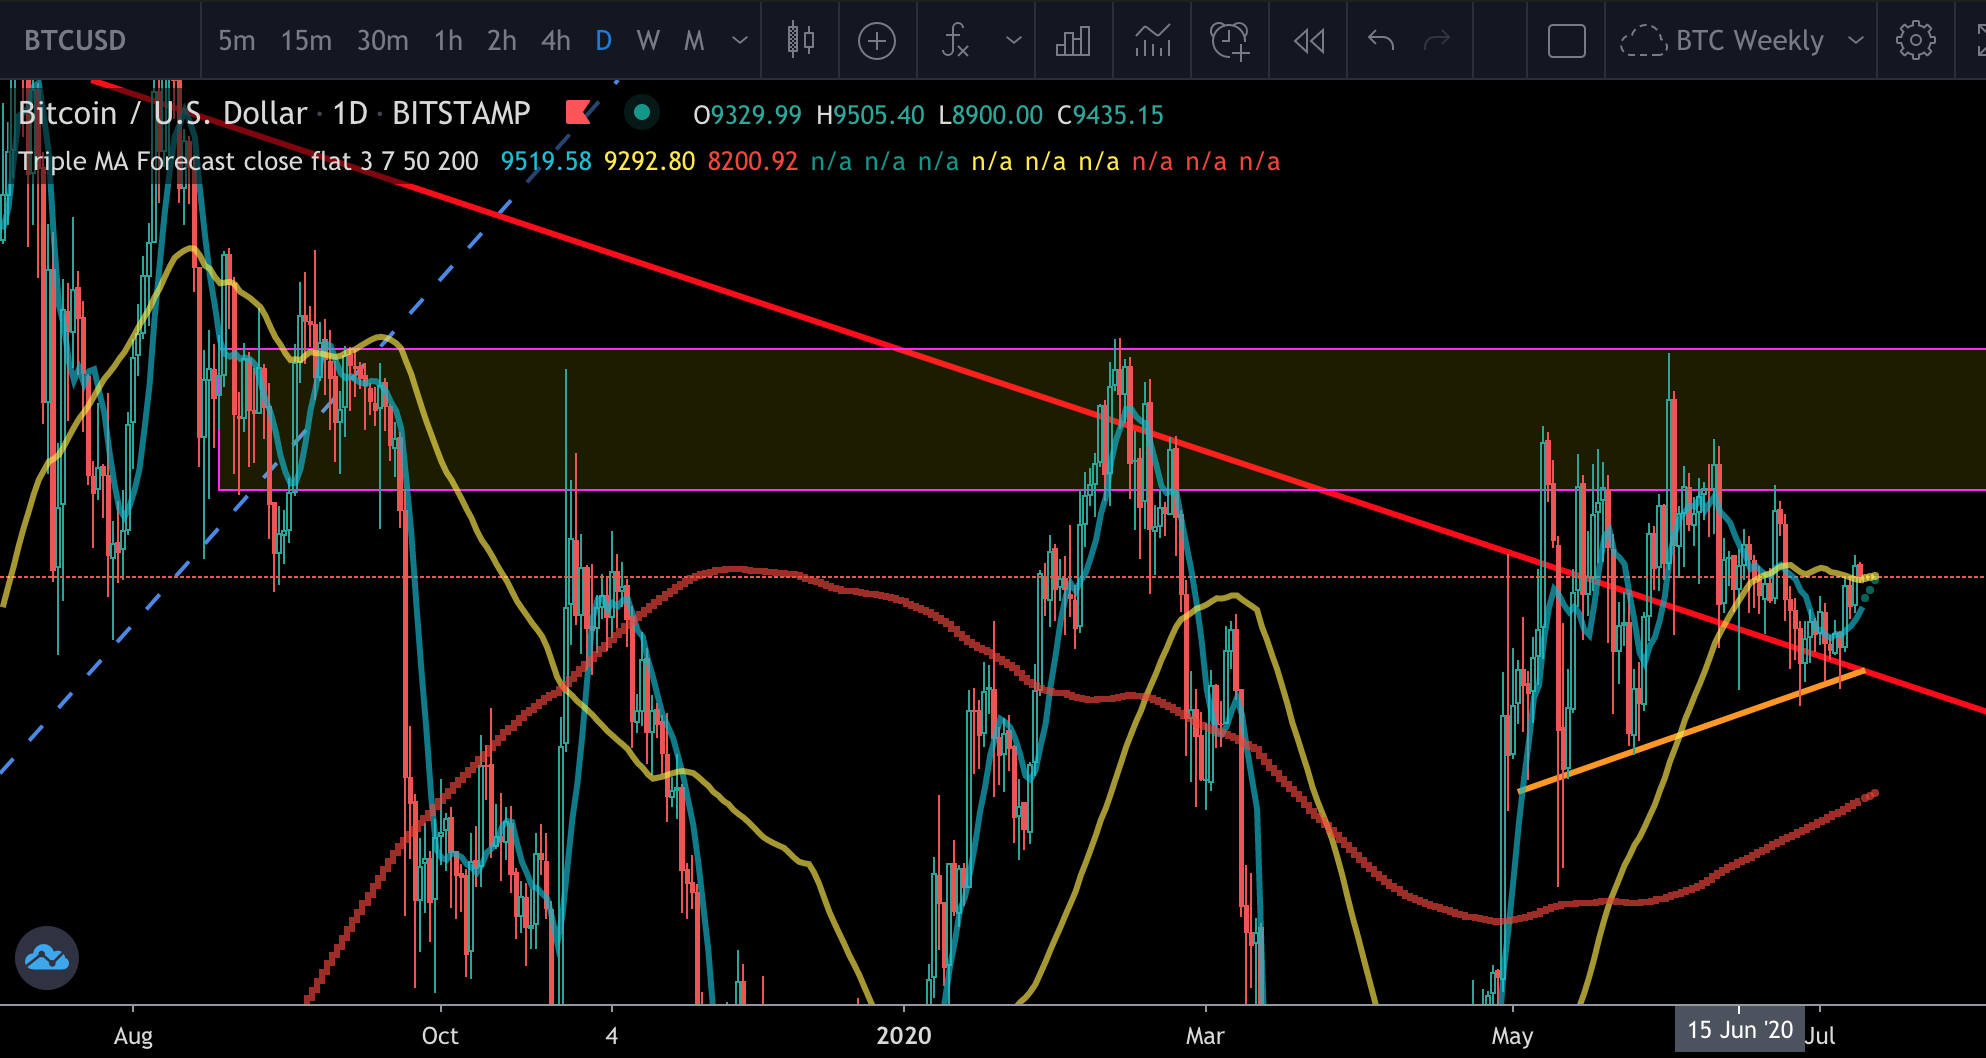The image size is (1986, 1058).
Task: Select the Triple MA Forecast indicator legend
Action: click(248, 161)
